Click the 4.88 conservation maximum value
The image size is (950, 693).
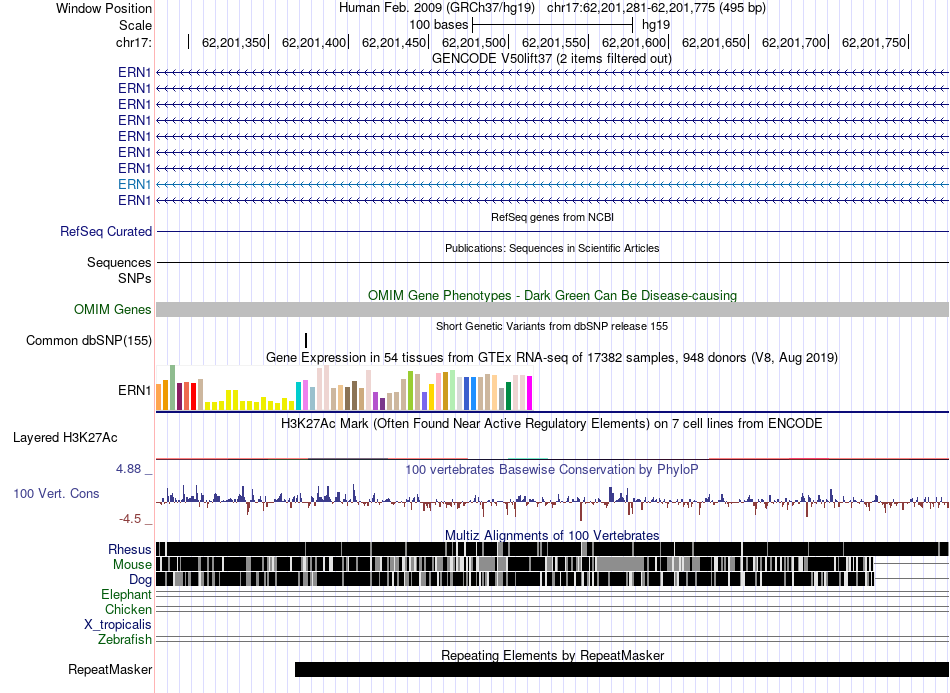(x=128, y=469)
